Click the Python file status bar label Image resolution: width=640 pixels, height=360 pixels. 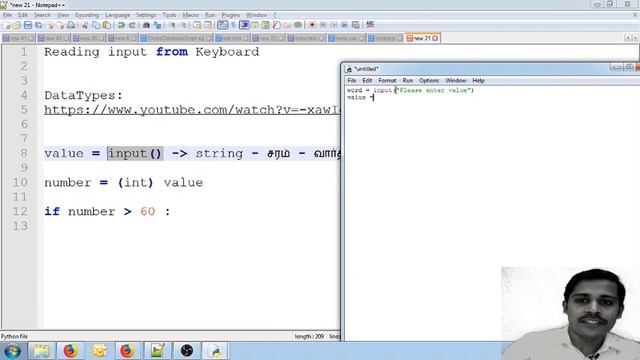14,336
